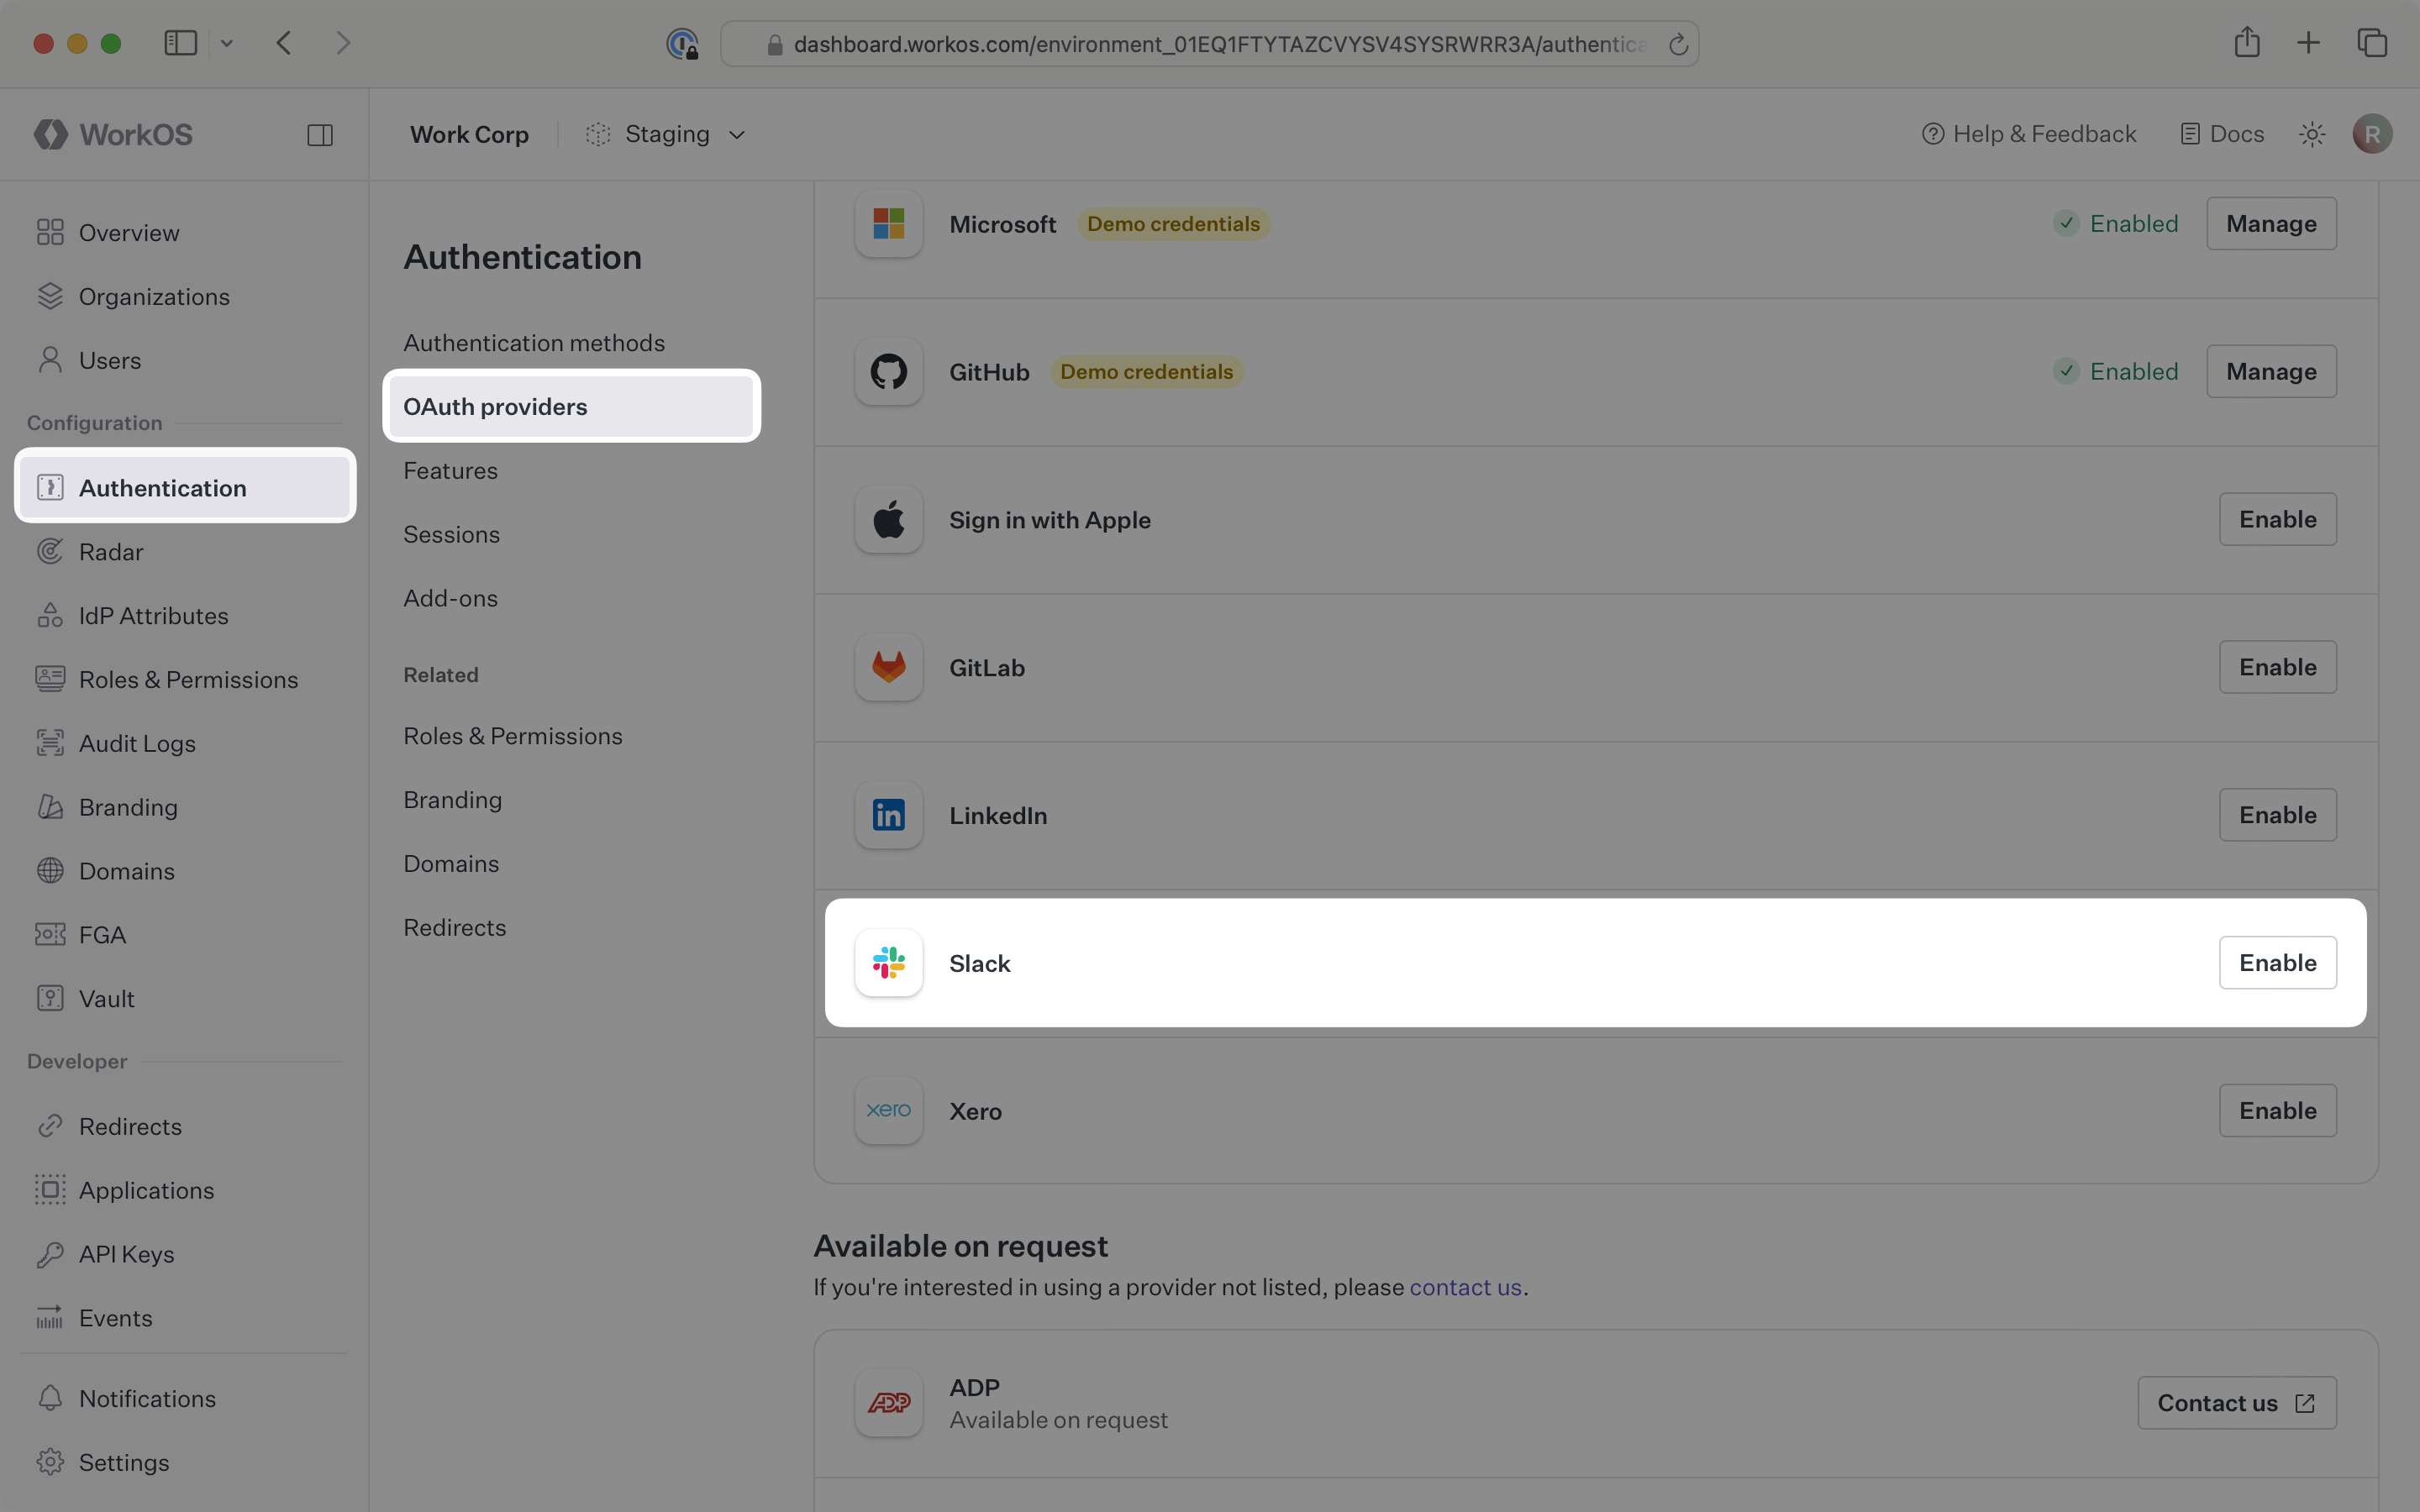This screenshot has width=2420, height=1512.
Task: Click Contact us for ADP
Action: click(x=2234, y=1402)
